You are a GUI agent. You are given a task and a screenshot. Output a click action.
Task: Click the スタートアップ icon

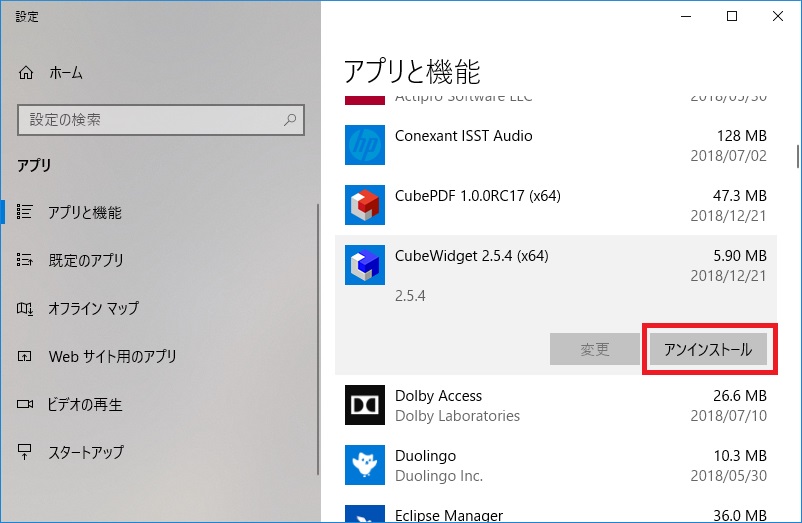coord(24,452)
